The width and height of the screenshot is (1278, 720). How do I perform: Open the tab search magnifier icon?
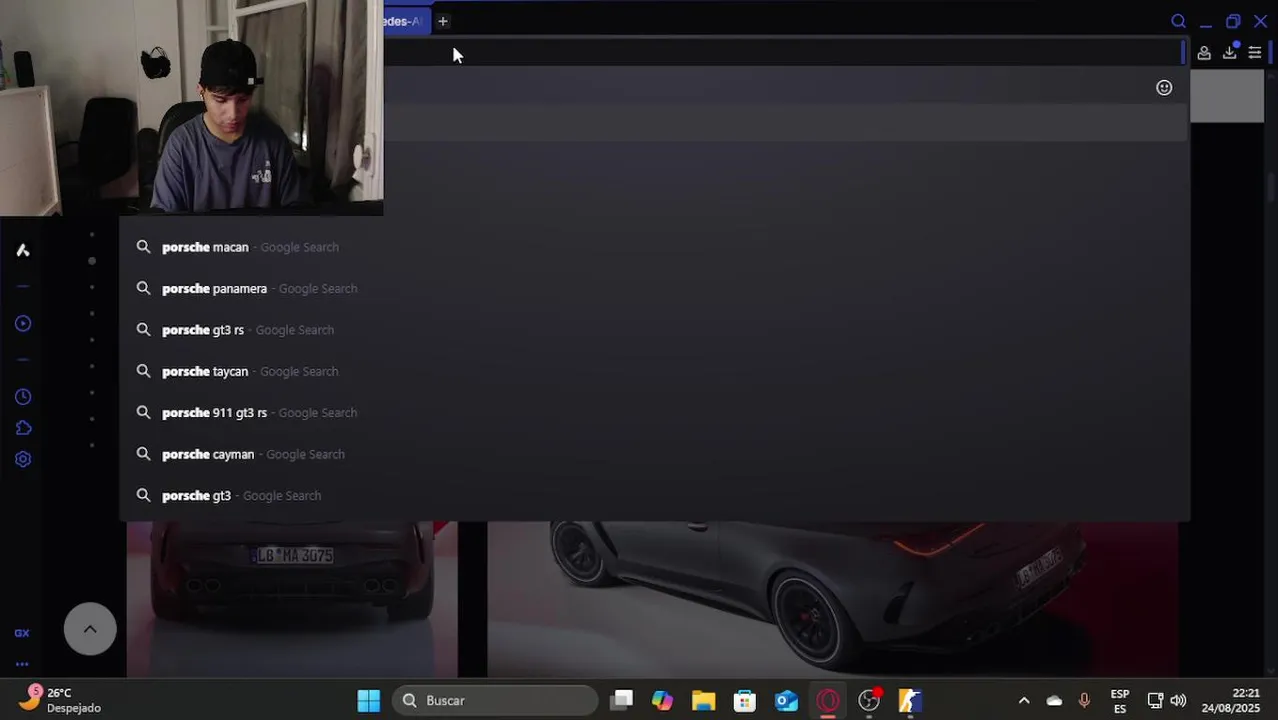1178,21
